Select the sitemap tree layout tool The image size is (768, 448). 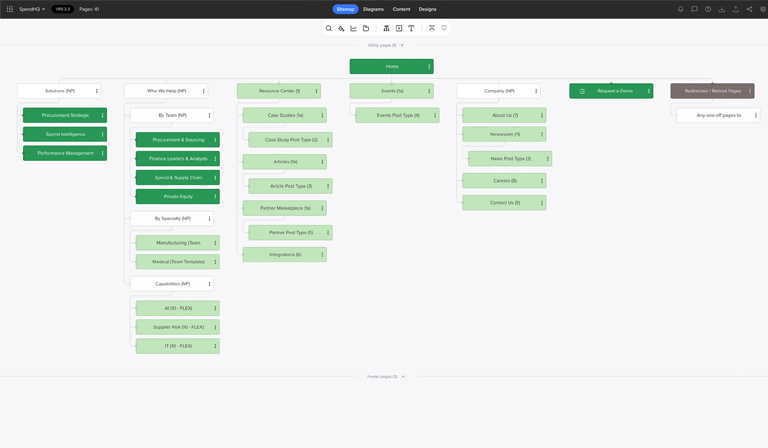tap(386, 28)
